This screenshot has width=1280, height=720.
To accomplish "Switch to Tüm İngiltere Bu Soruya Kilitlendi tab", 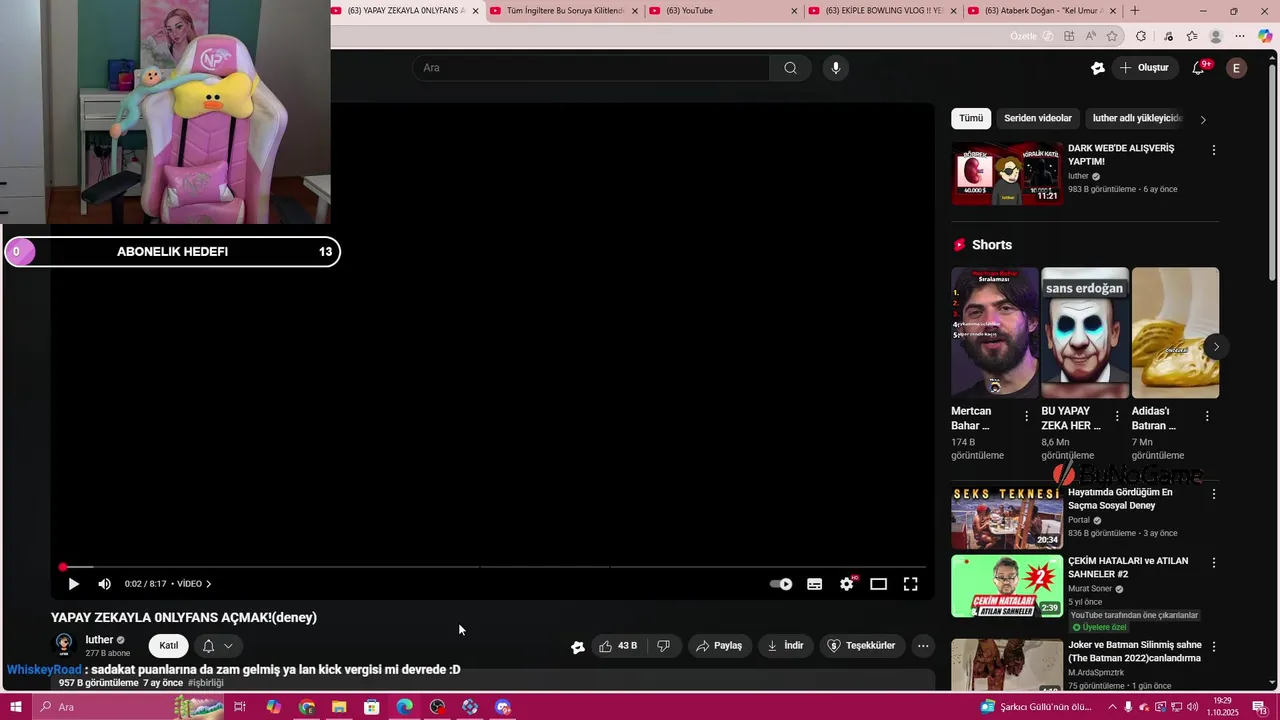I will tap(565, 11).
